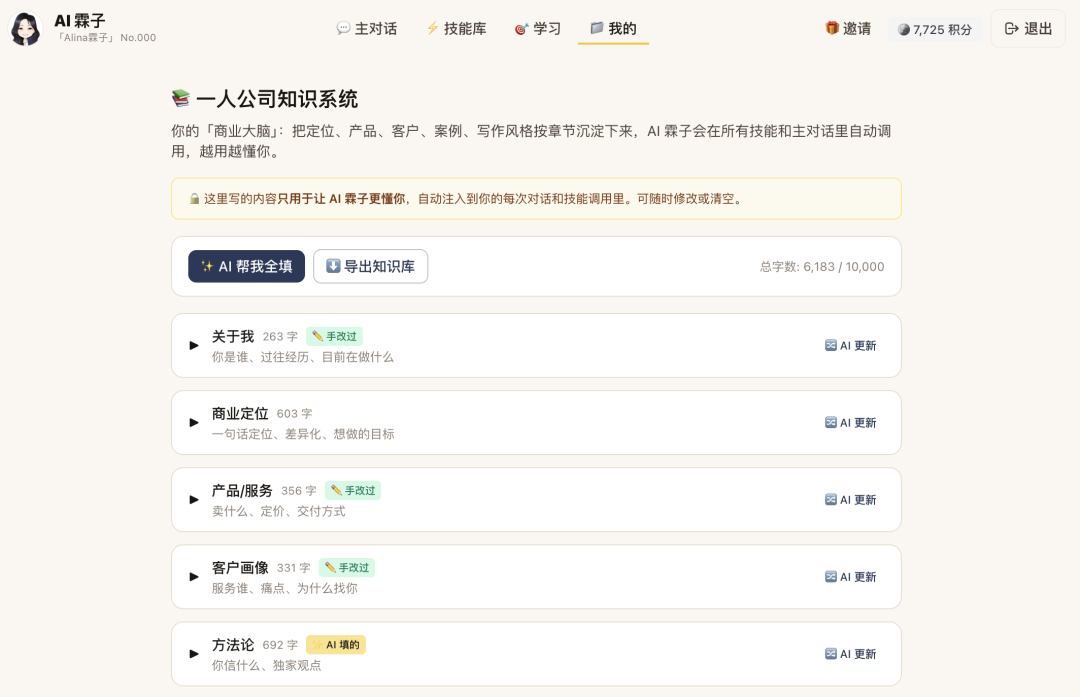
Task: Click 导出知识库 export button
Action: tap(371, 267)
